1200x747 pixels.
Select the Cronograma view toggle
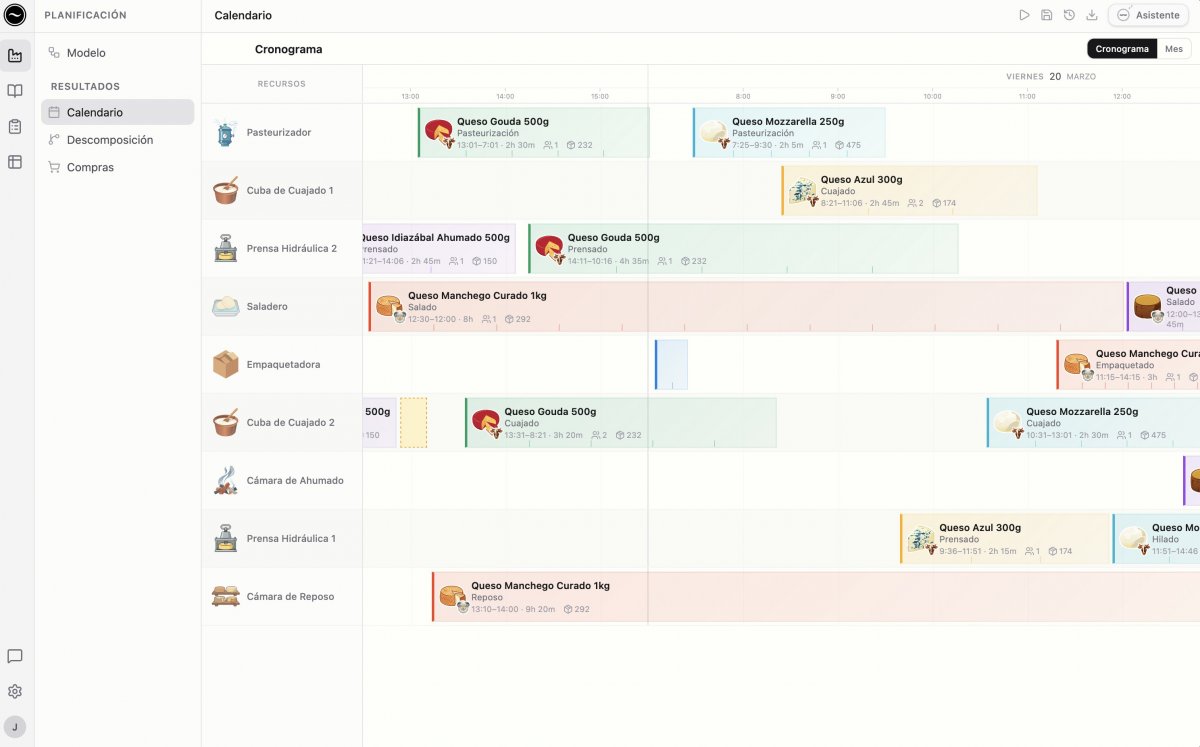[1121, 49]
